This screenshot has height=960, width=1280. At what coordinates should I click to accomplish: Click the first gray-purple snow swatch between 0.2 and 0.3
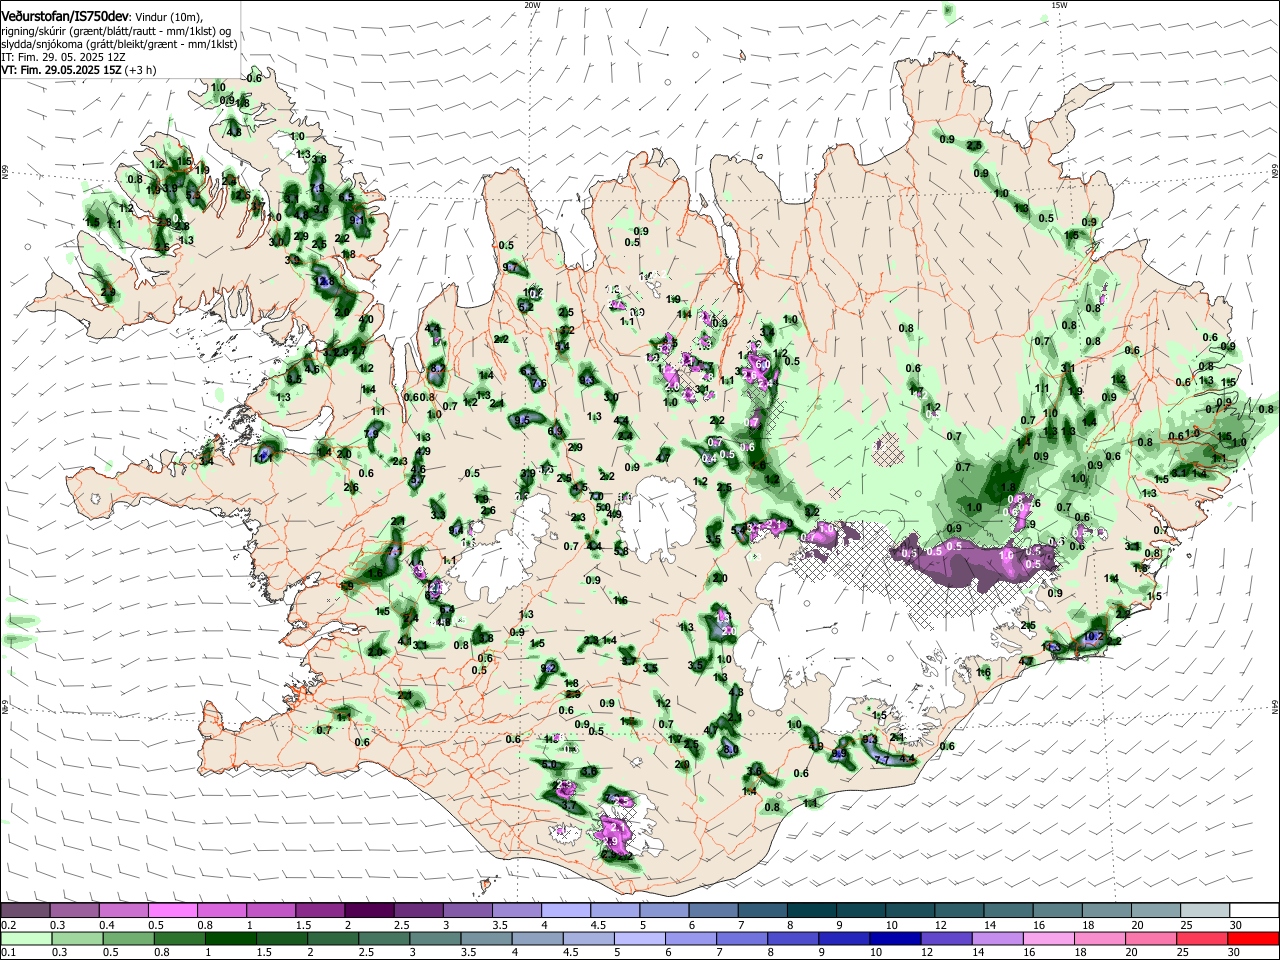click(x=26, y=910)
